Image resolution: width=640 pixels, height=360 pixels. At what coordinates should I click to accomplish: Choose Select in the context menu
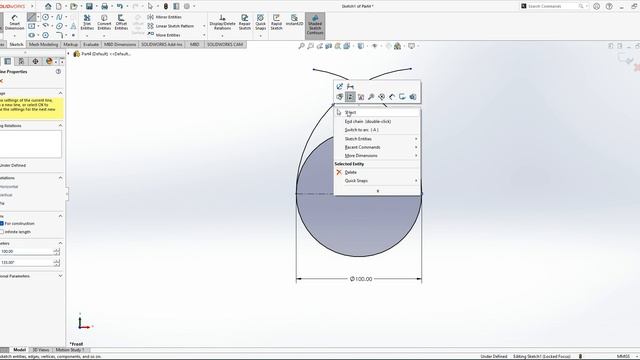tap(377, 112)
